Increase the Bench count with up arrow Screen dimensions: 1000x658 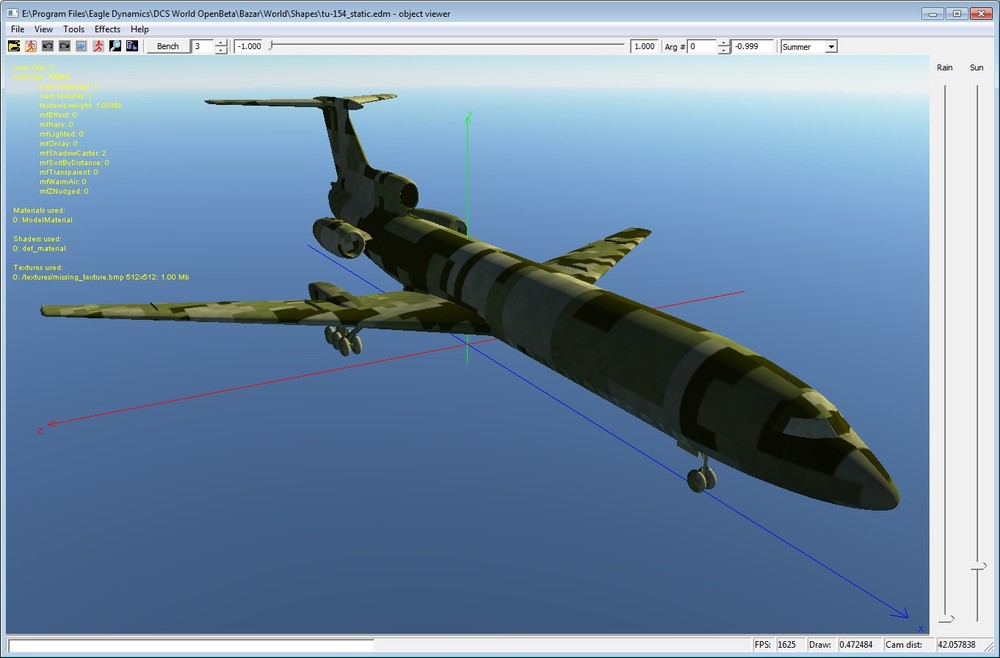point(221,43)
